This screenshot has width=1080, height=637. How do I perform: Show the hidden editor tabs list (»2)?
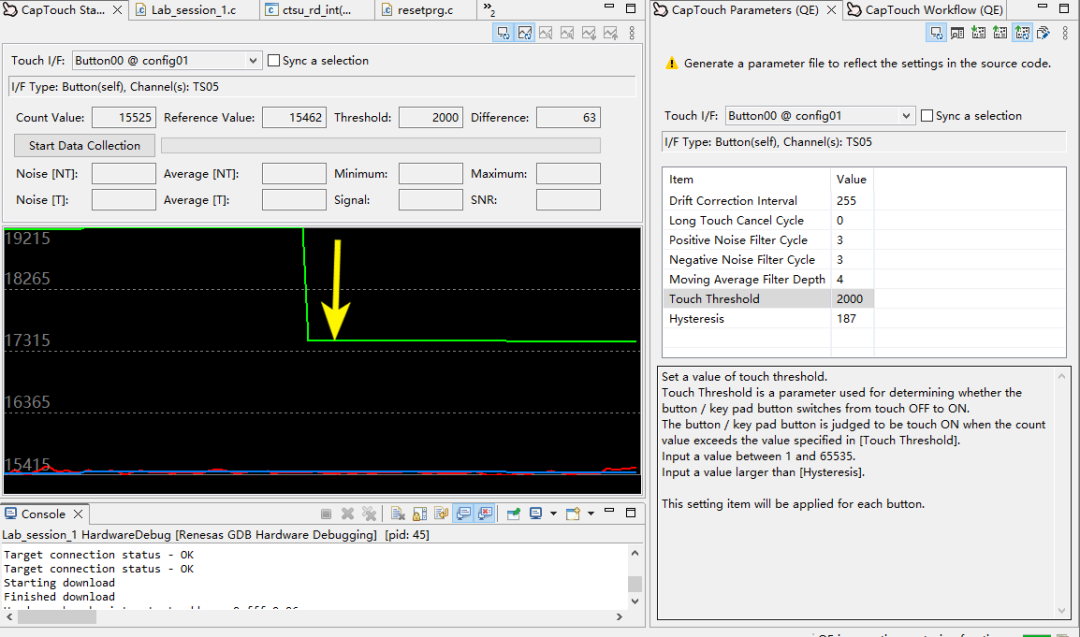pyautogui.click(x=489, y=10)
